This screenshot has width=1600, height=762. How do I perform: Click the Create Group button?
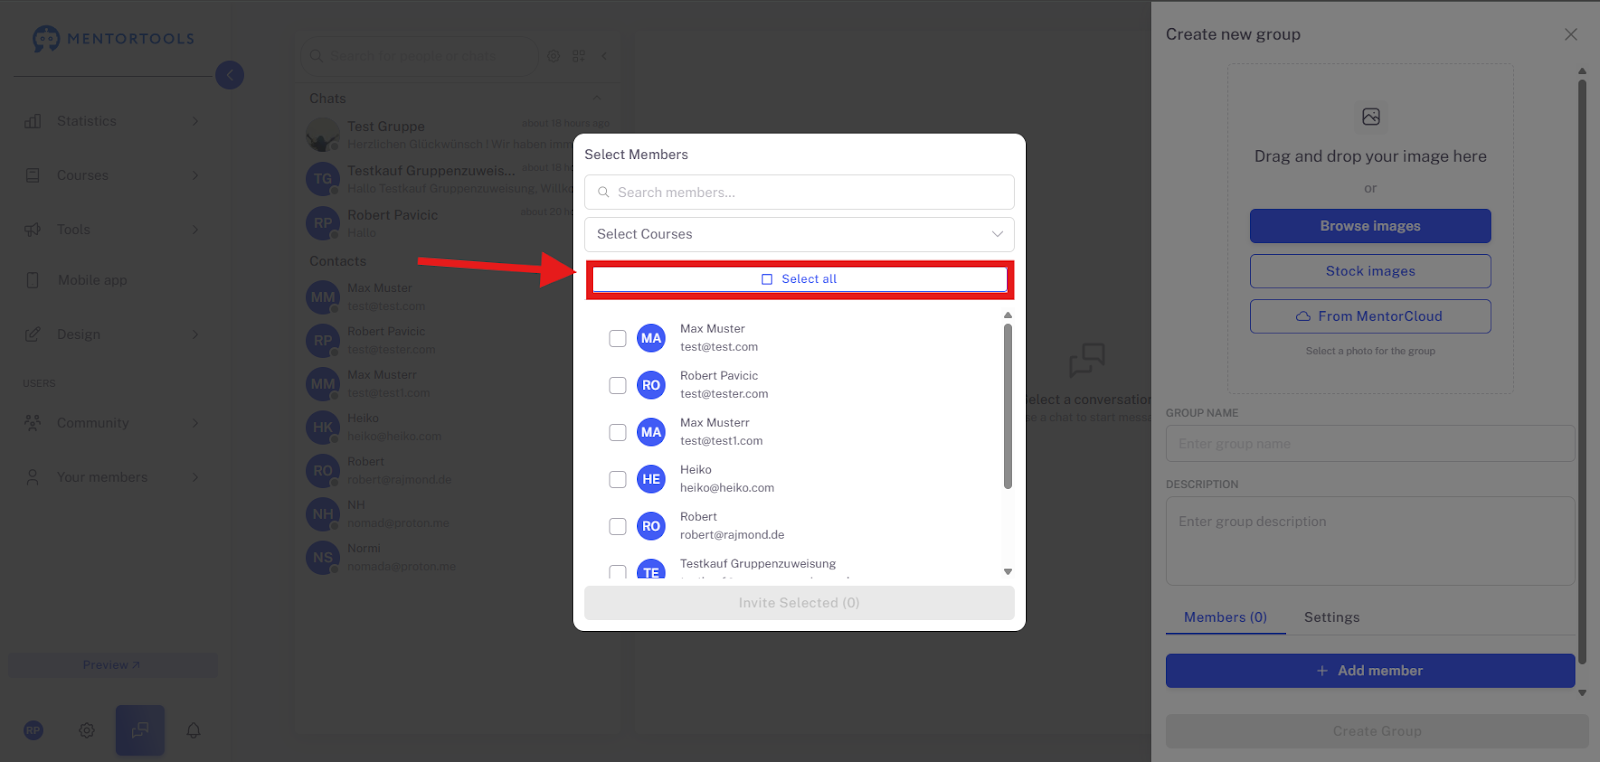(1377, 731)
